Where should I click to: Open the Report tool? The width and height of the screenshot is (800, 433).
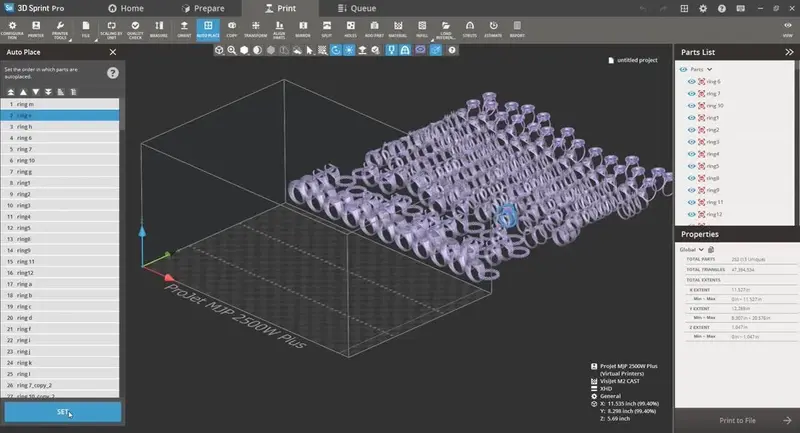pyautogui.click(x=517, y=30)
